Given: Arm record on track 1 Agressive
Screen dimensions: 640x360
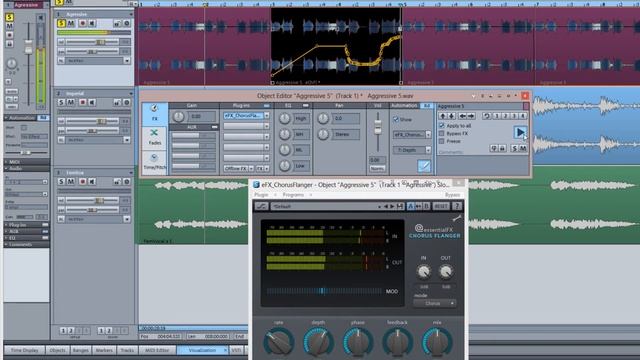Looking at the screenshot, I should tap(82, 23).
